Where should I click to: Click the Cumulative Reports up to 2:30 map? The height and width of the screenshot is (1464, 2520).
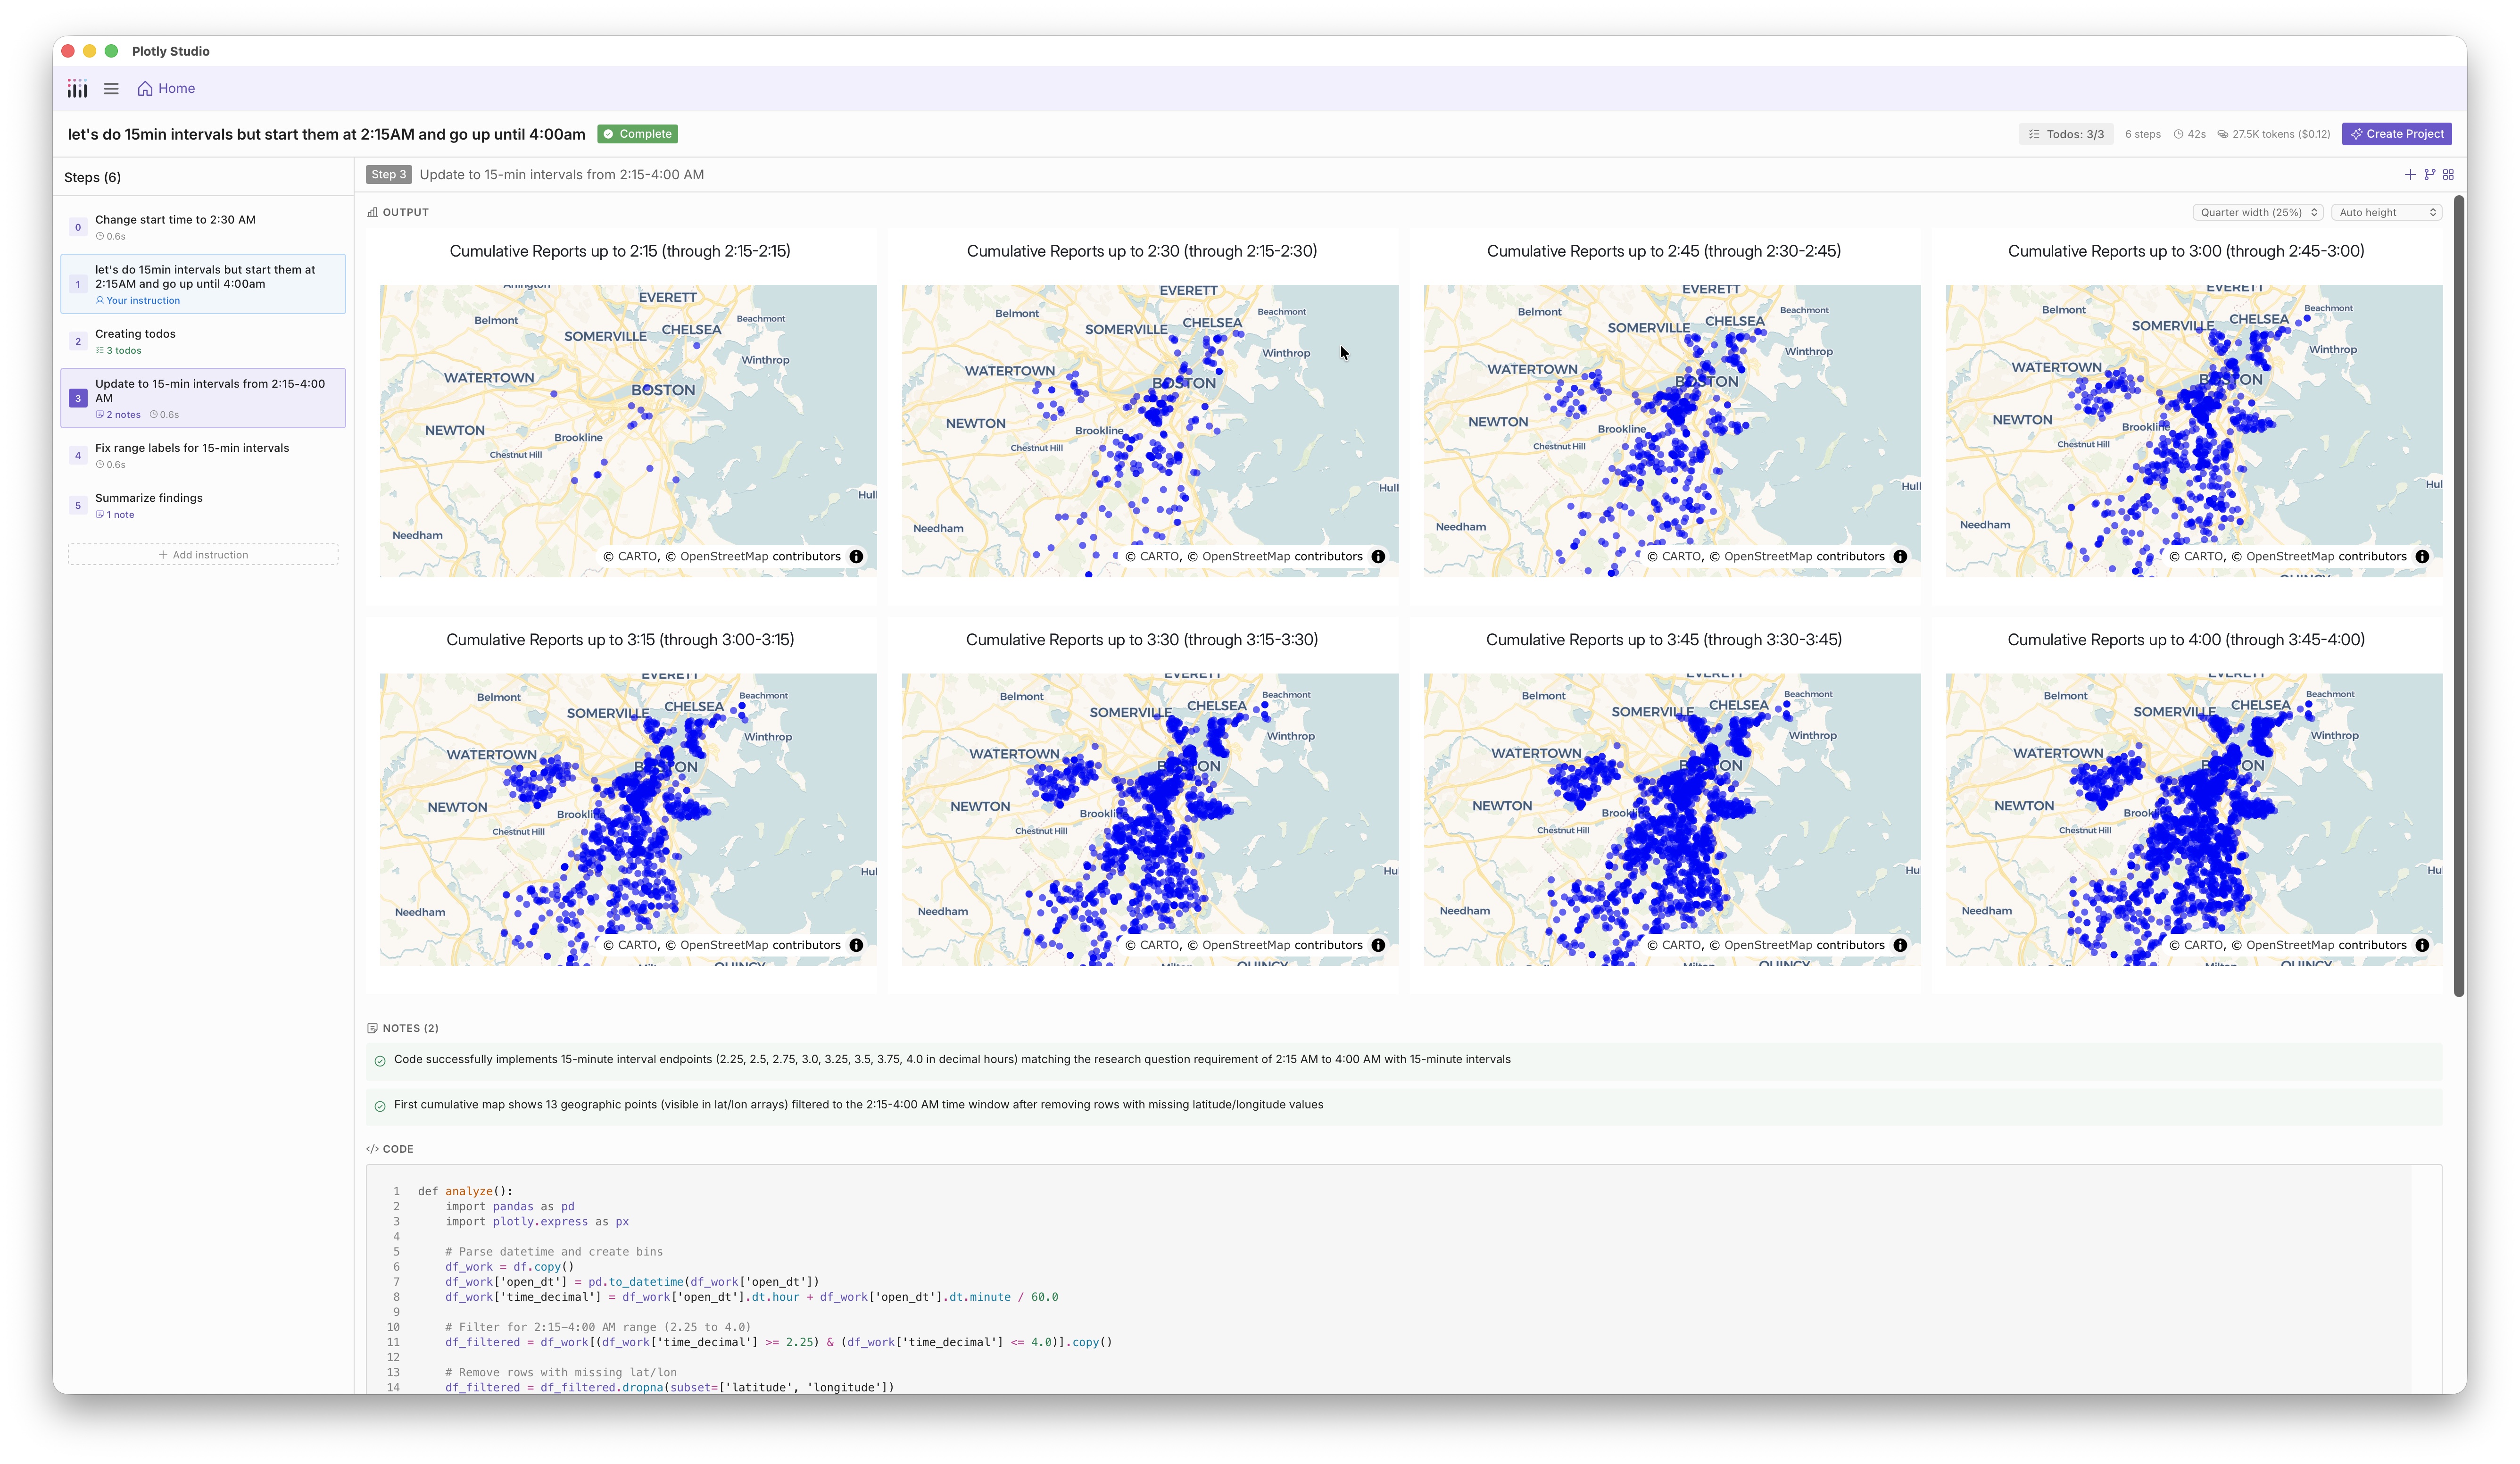pos(1150,431)
